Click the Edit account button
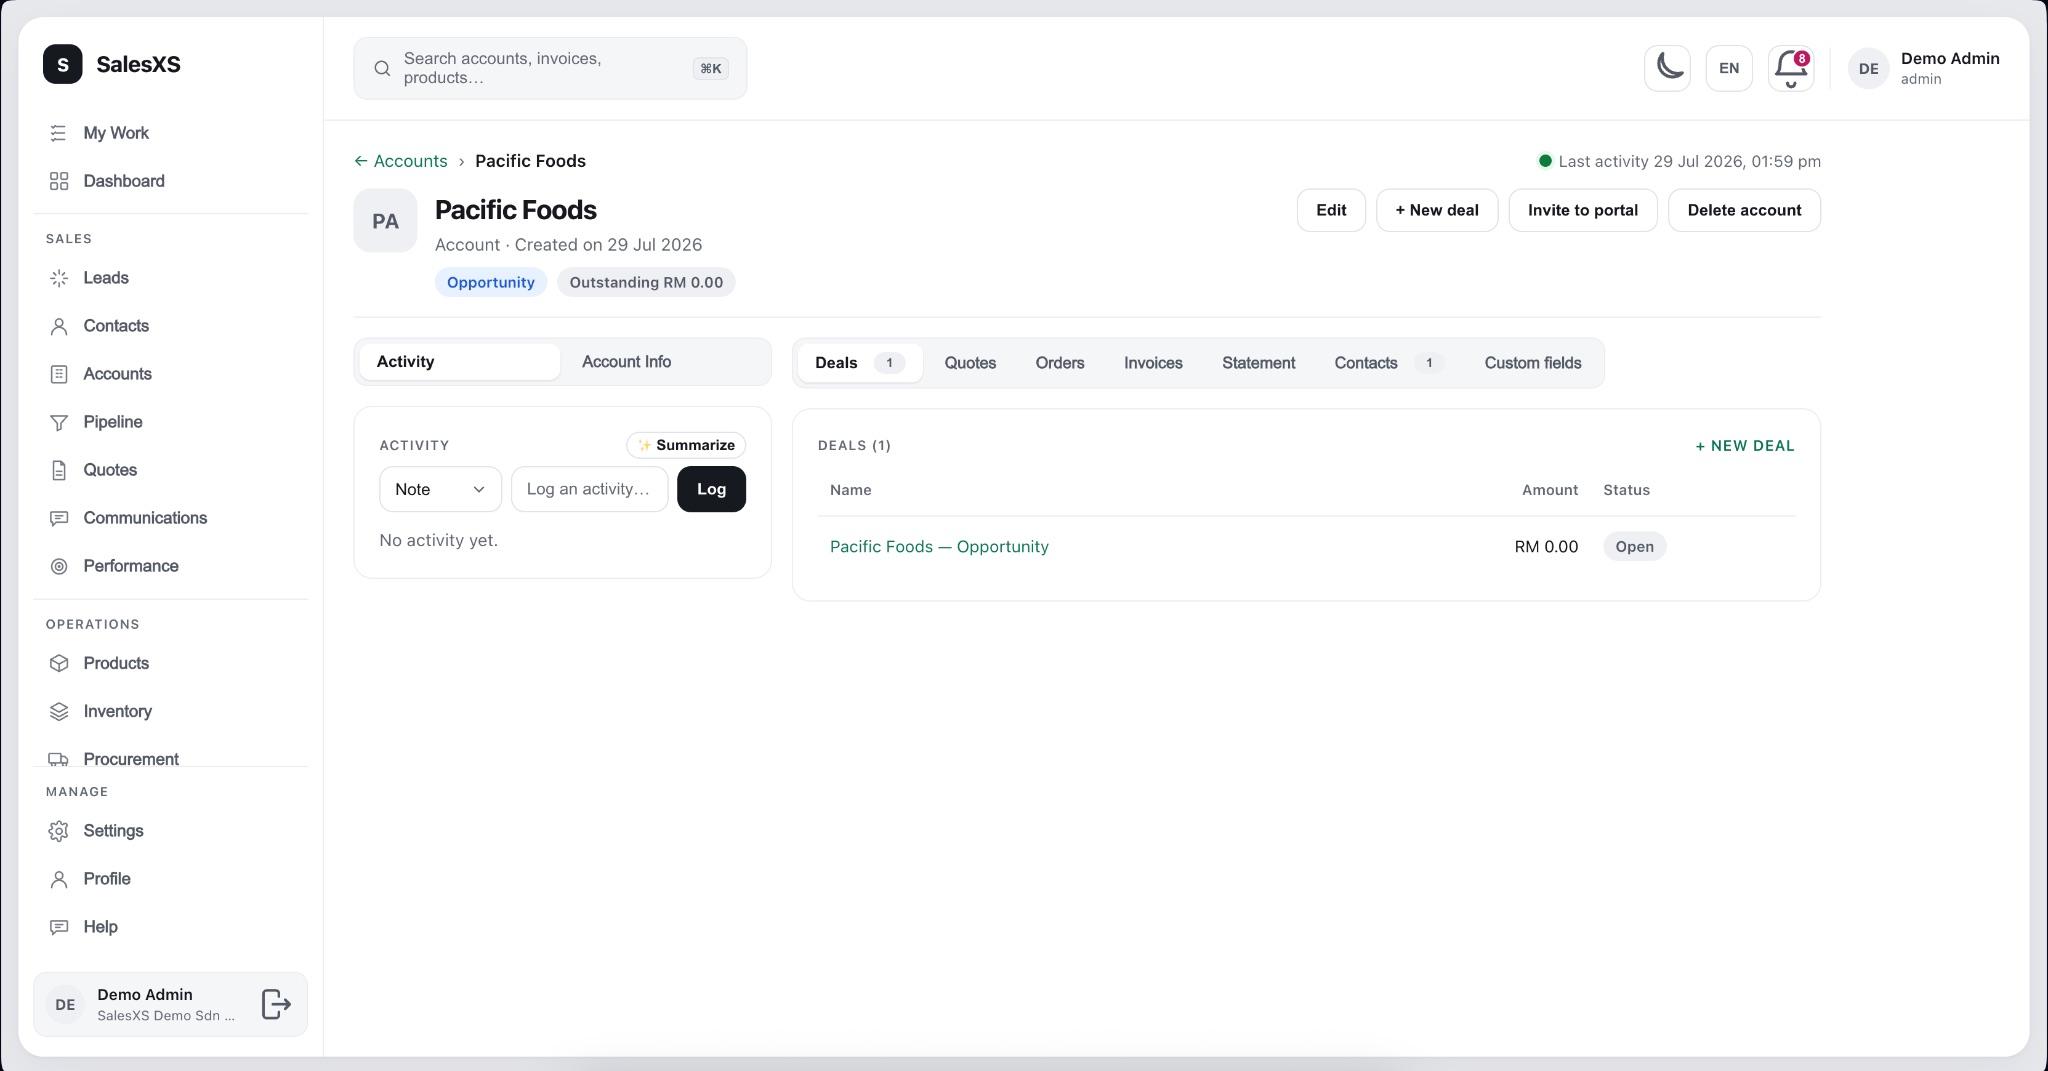Viewport: 2048px width, 1071px height. click(1331, 210)
